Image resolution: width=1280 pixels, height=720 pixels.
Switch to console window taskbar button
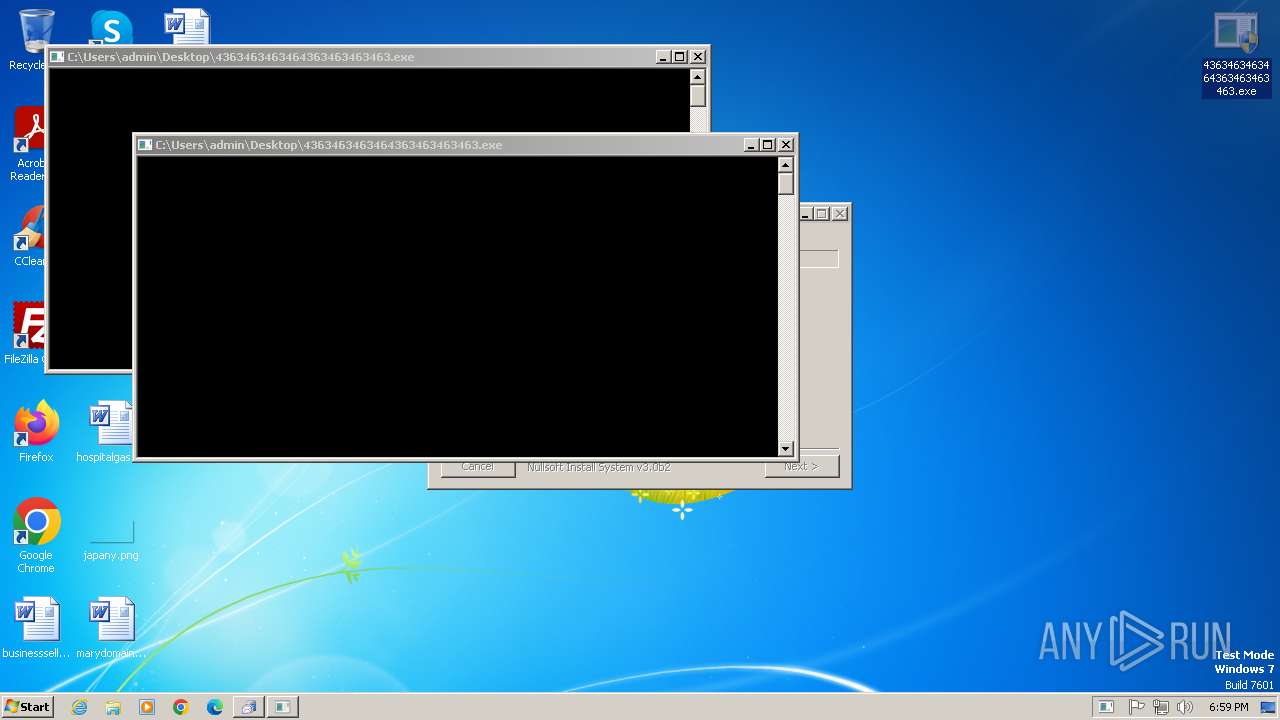click(282, 707)
